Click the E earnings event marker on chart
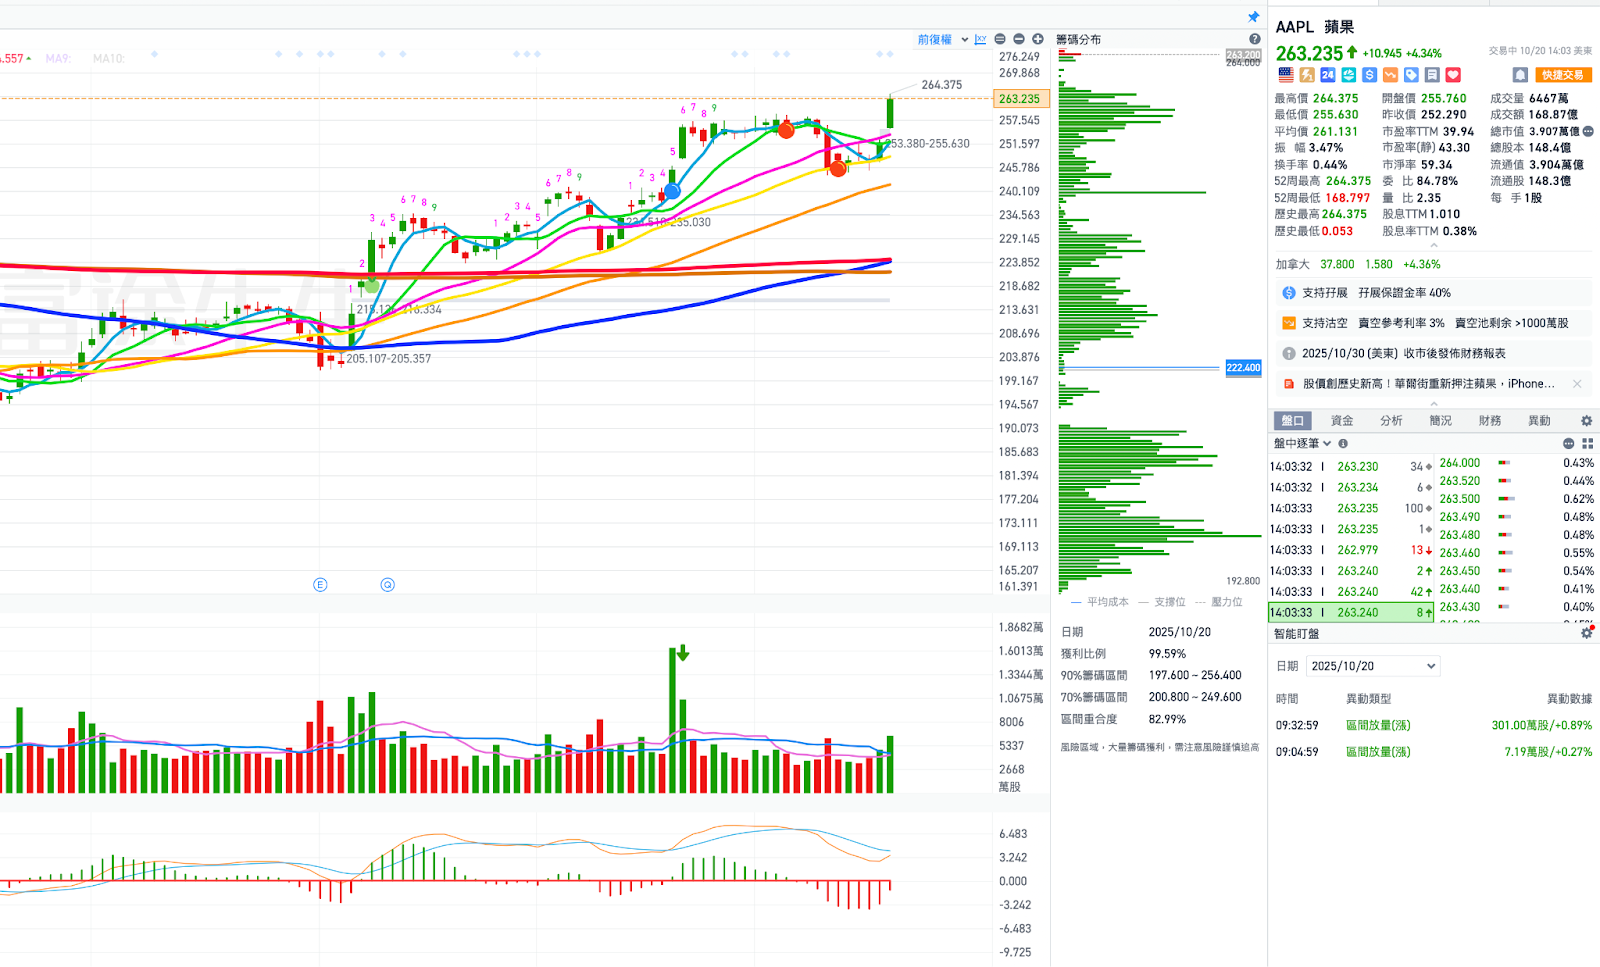Image resolution: width=1600 pixels, height=967 pixels. pyautogui.click(x=320, y=585)
